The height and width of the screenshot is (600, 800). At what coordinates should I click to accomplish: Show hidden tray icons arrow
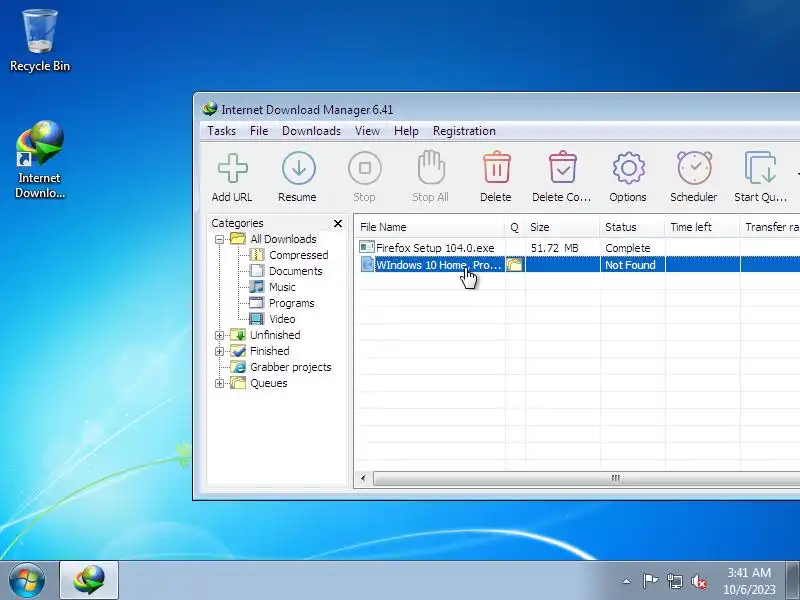coord(627,581)
